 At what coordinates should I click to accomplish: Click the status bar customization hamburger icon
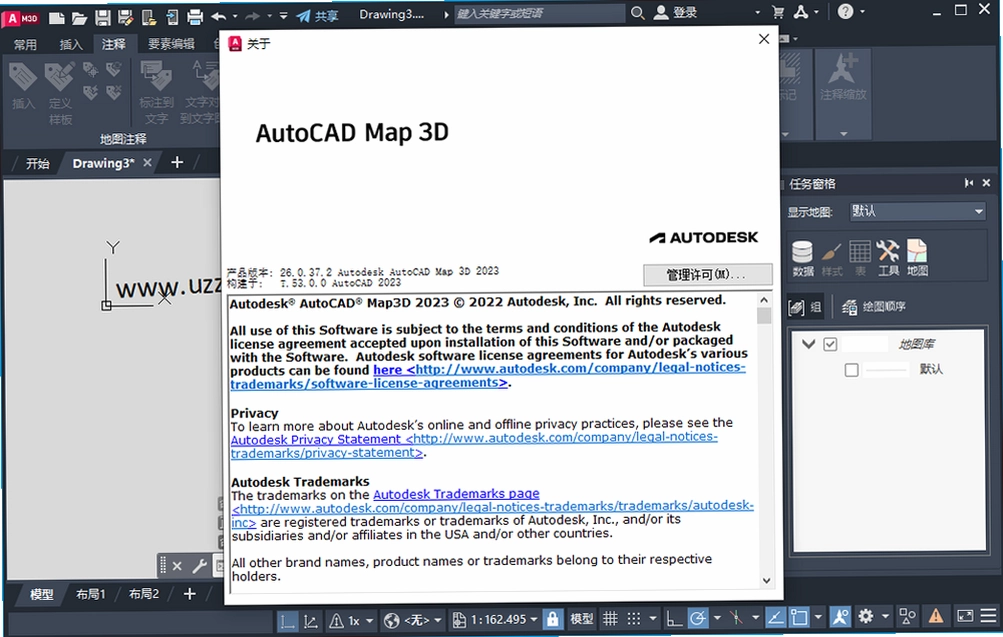pyautogui.click(x=989, y=616)
